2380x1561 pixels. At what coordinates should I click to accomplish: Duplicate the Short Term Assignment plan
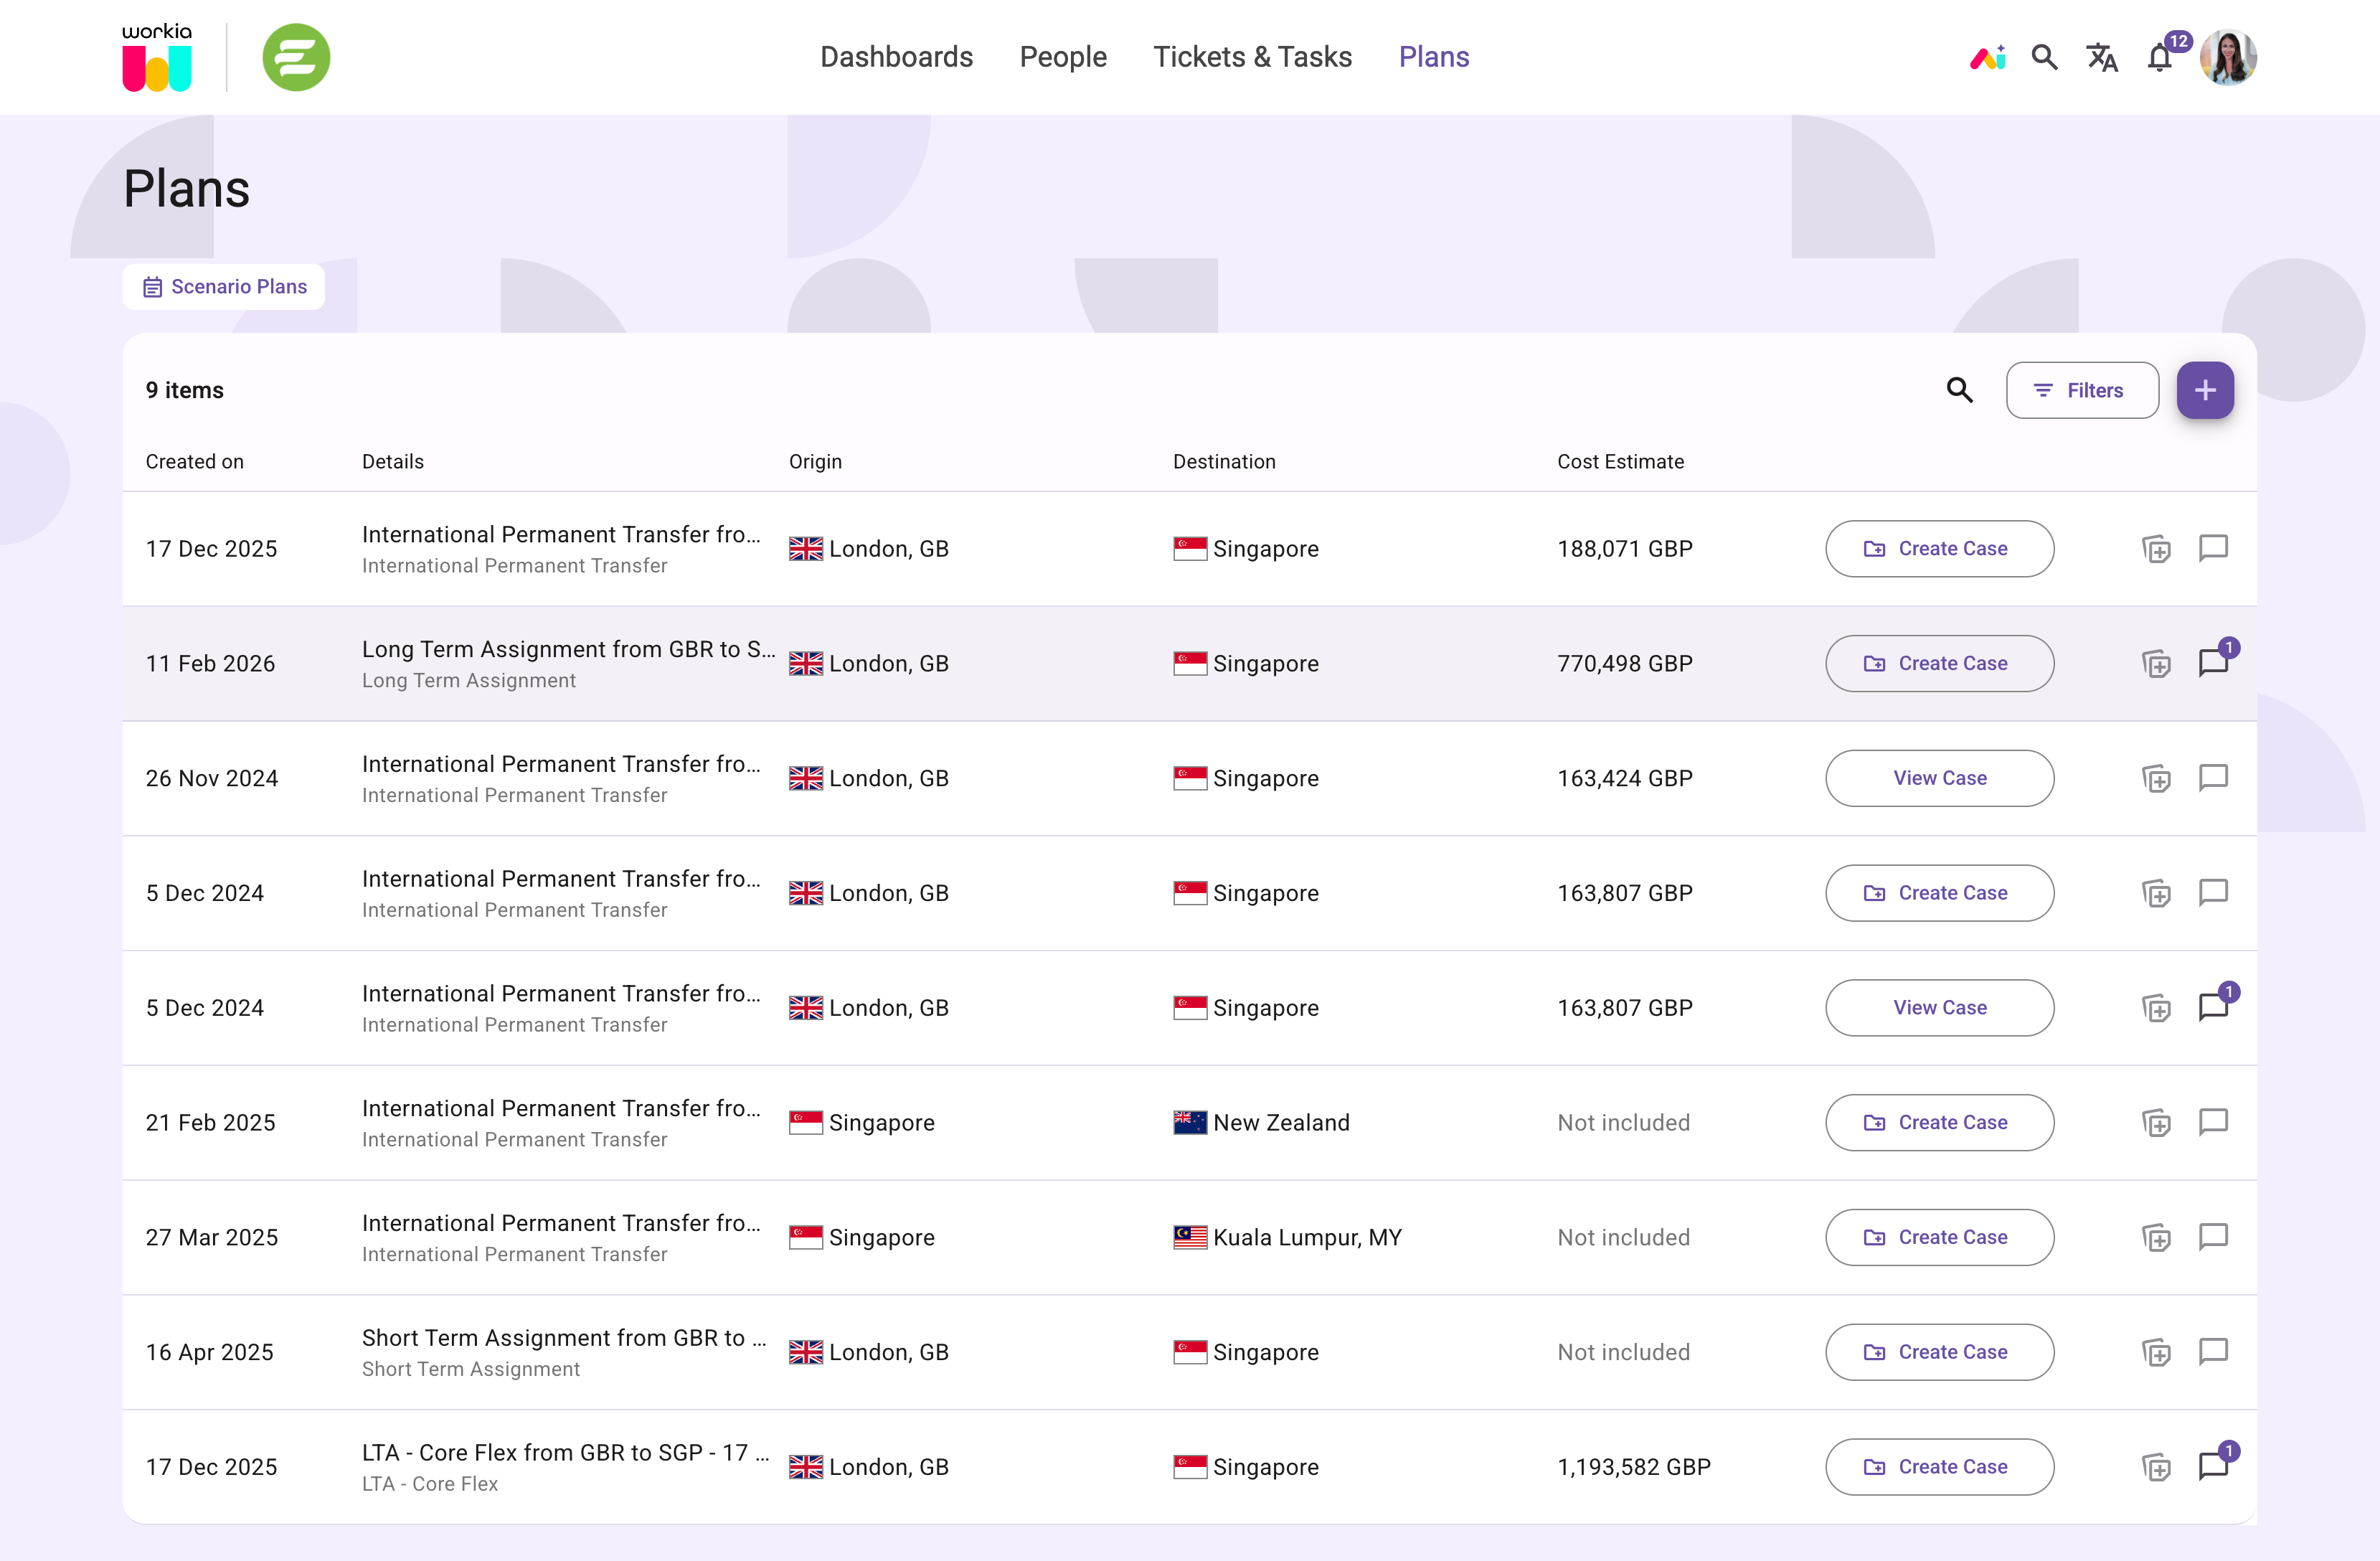coord(2156,1352)
